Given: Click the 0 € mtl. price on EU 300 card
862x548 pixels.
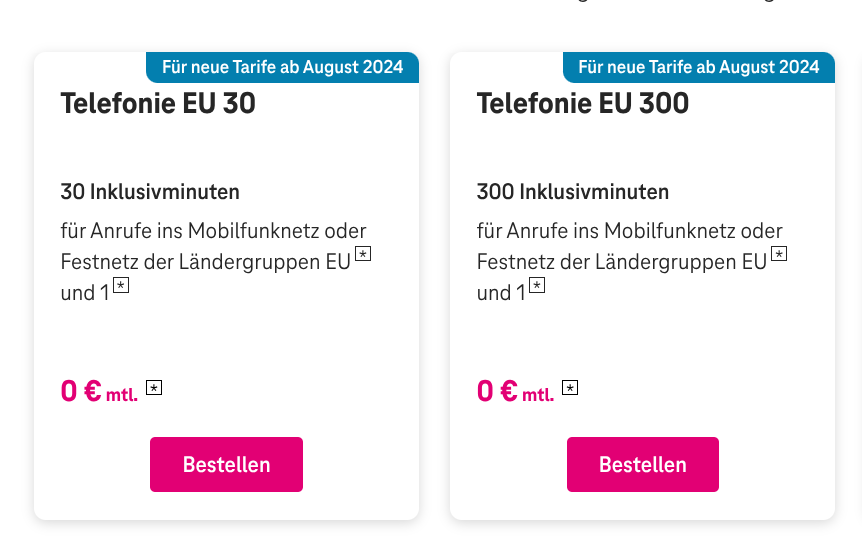Looking at the screenshot, I should (x=515, y=391).
